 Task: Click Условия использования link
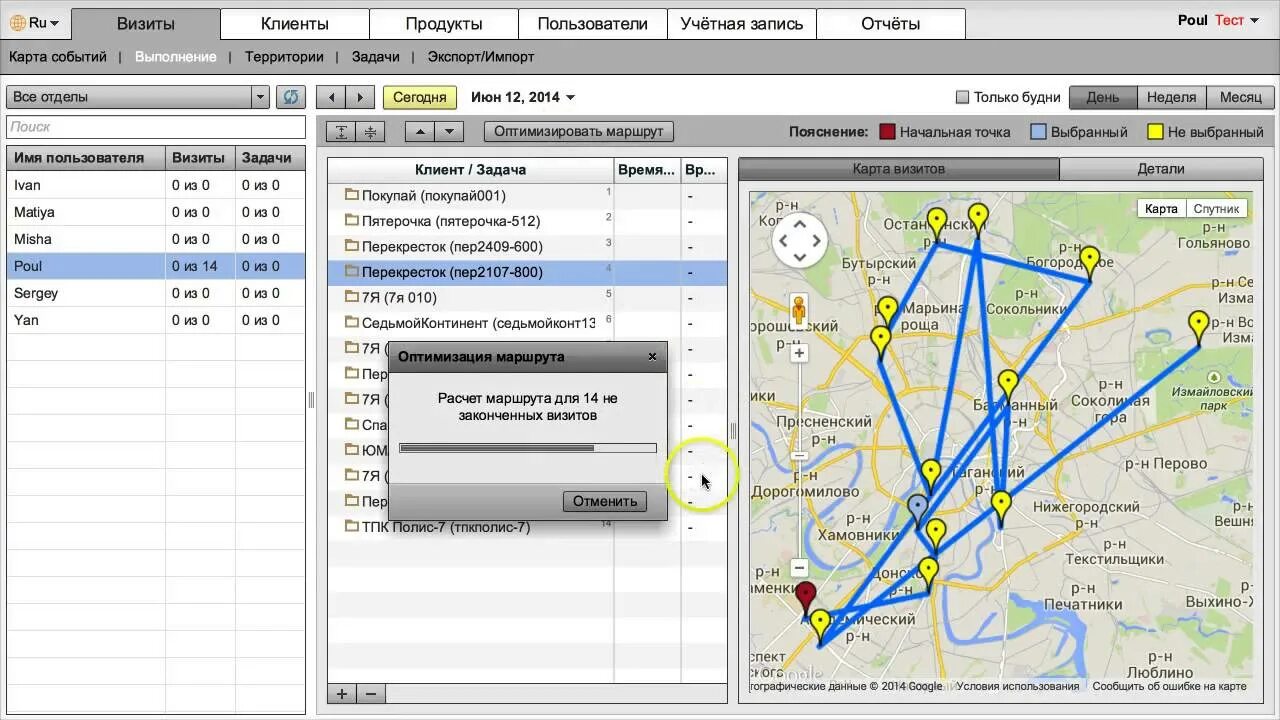[x=1017, y=686]
